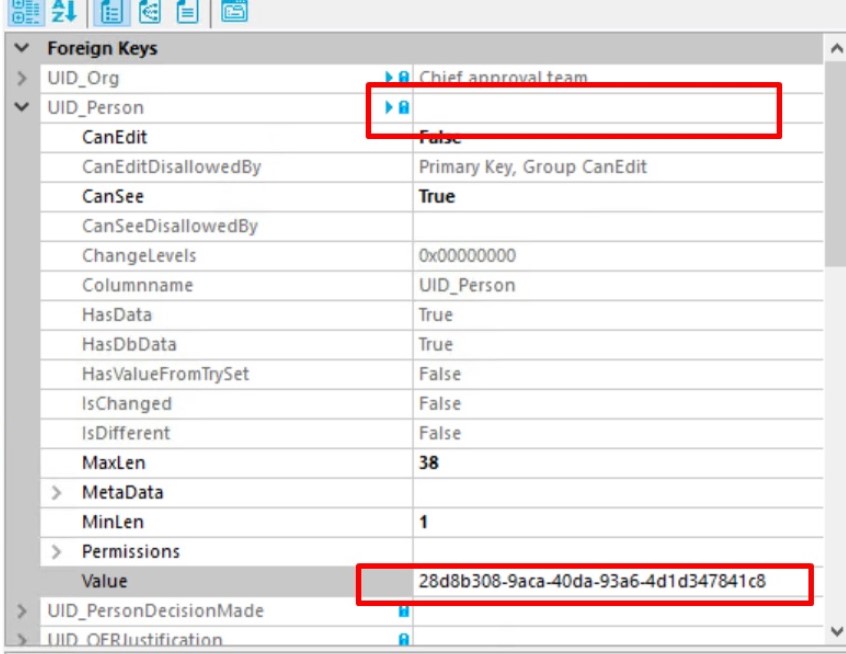Viewport: 846px width, 654px height.
Task: Click the IsDifferent value False
Action: 440,433
